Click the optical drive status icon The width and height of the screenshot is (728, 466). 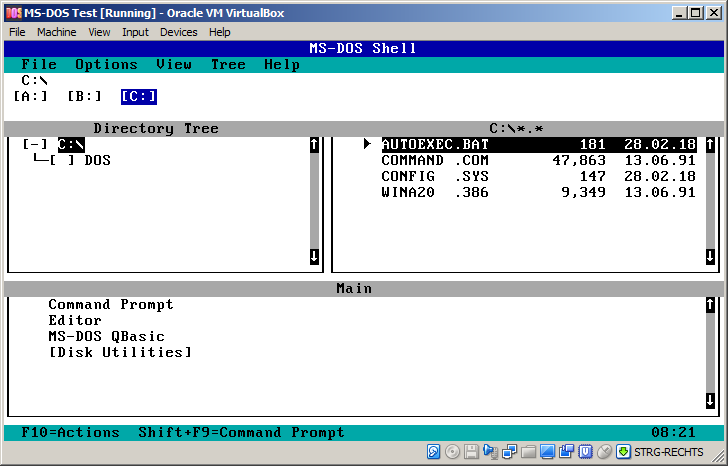click(452, 451)
